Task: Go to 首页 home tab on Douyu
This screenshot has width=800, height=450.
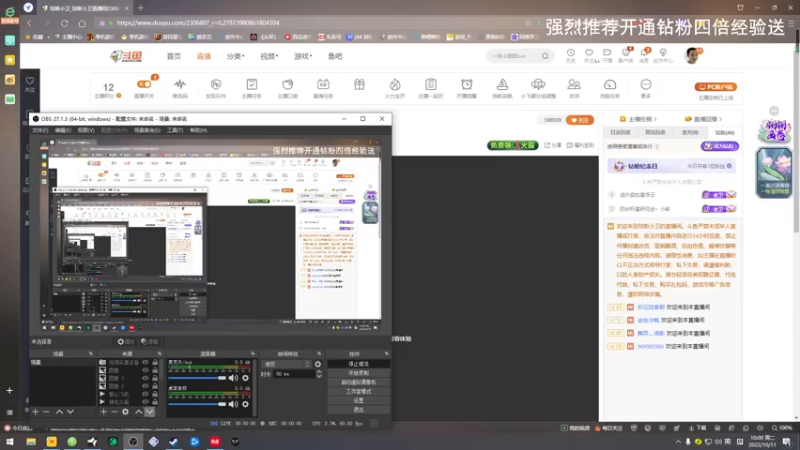Action: 173,56
